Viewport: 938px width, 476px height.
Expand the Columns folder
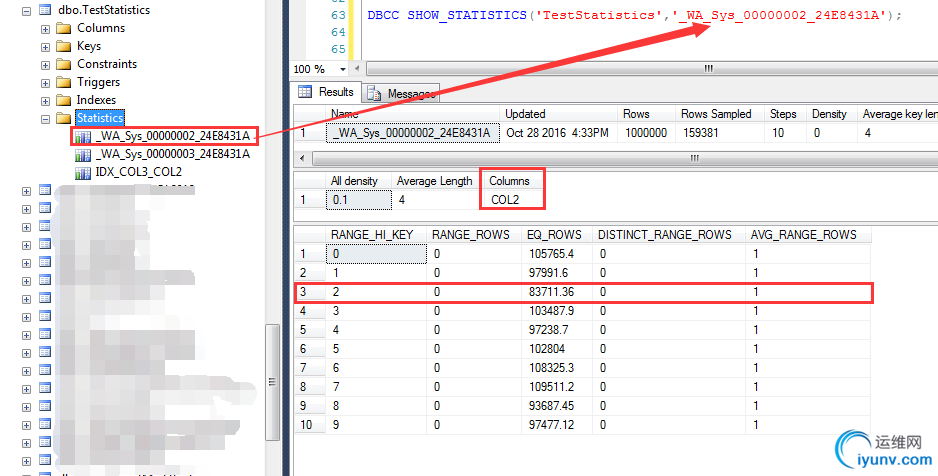pos(45,29)
